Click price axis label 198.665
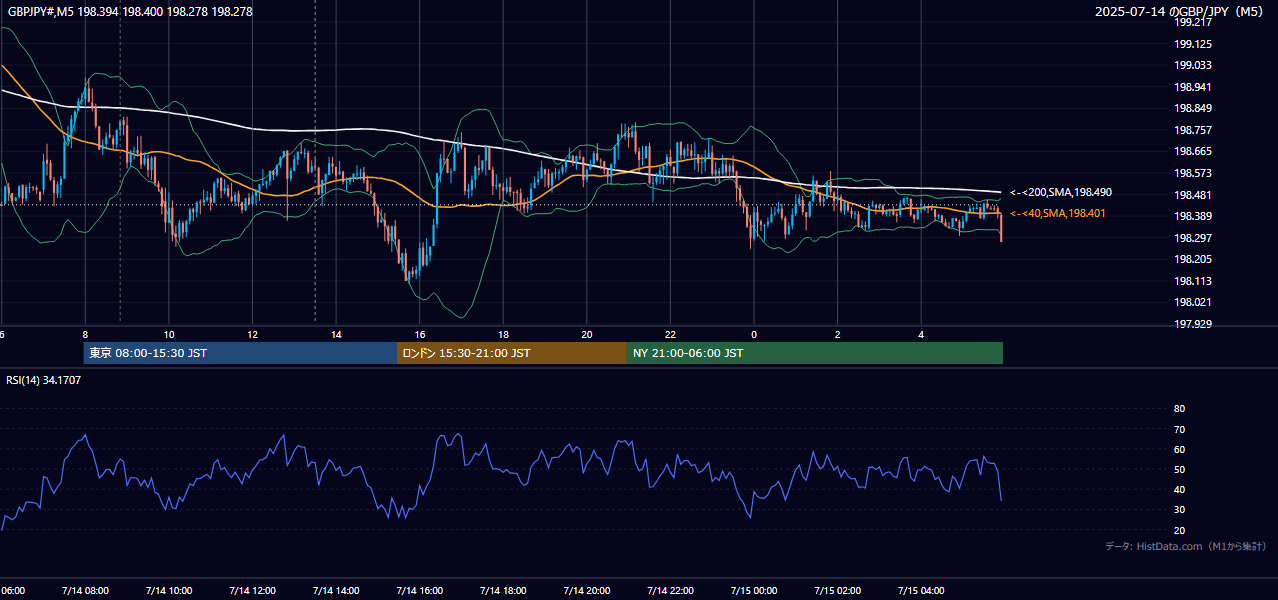1278x600 pixels. tap(1193, 152)
